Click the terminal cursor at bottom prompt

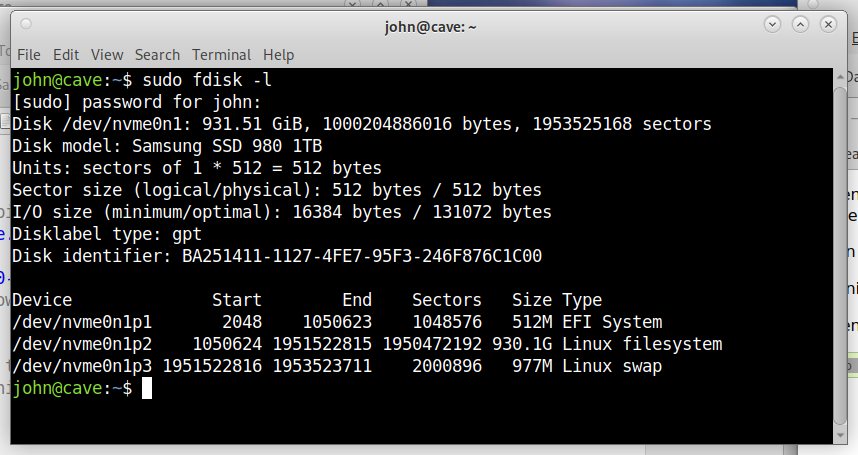click(147, 388)
